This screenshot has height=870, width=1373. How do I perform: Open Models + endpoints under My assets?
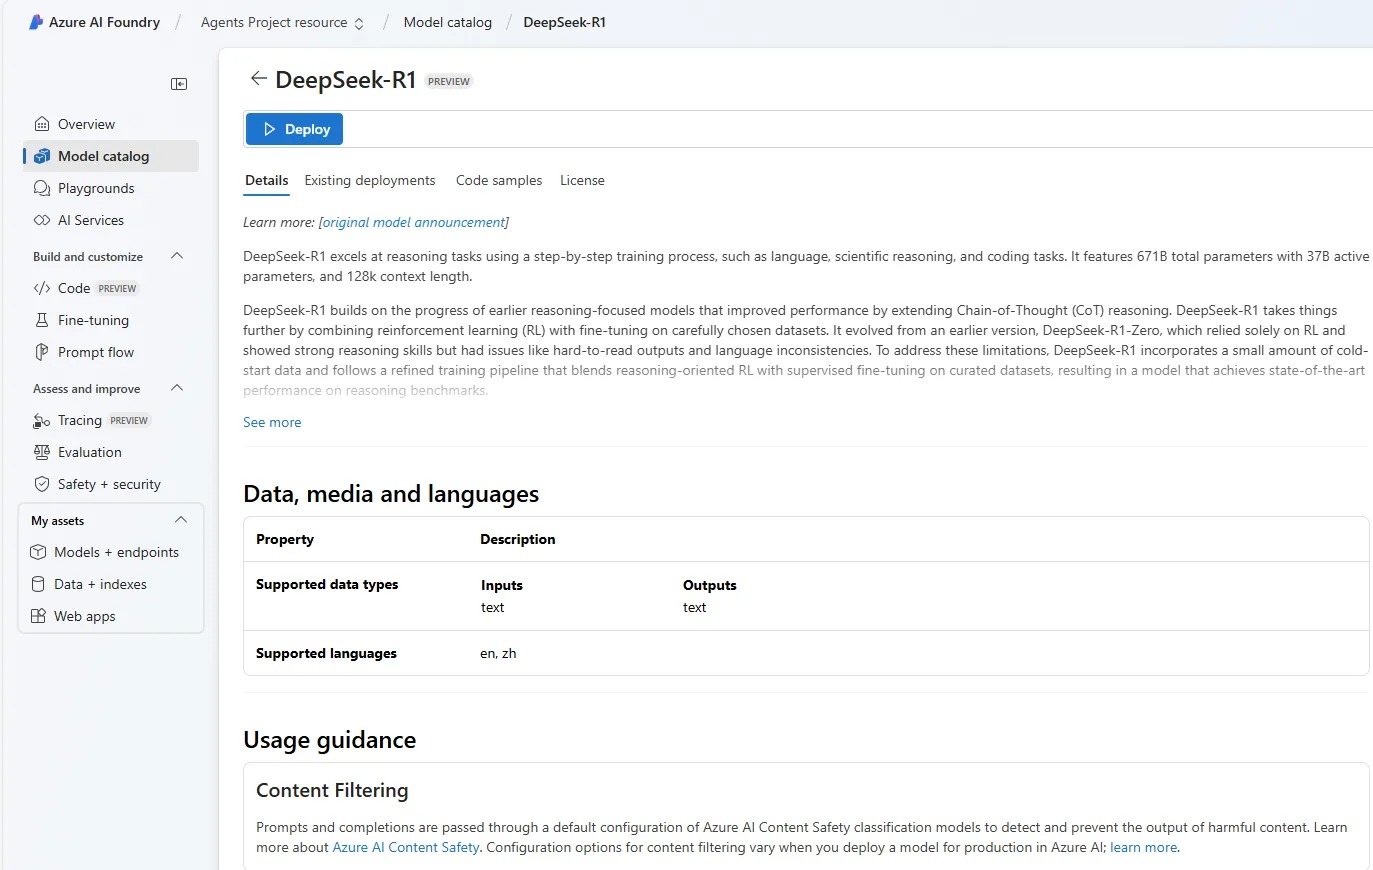(117, 552)
